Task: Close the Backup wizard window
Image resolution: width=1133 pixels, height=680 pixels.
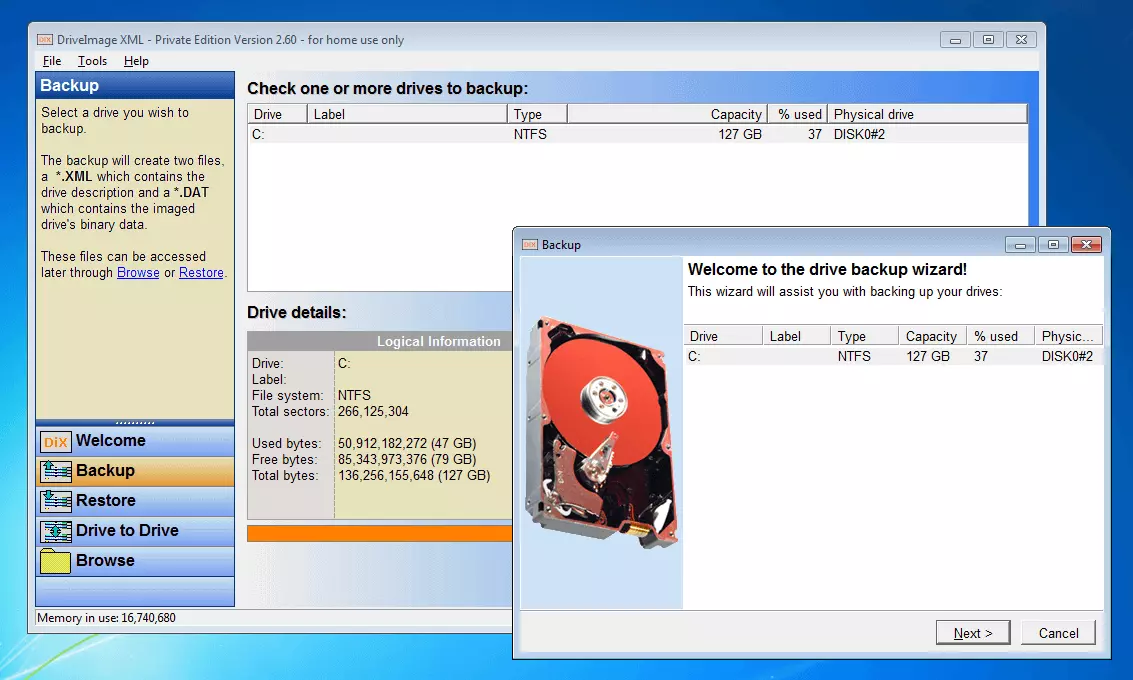Action: pyautogui.click(x=1086, y=245)
